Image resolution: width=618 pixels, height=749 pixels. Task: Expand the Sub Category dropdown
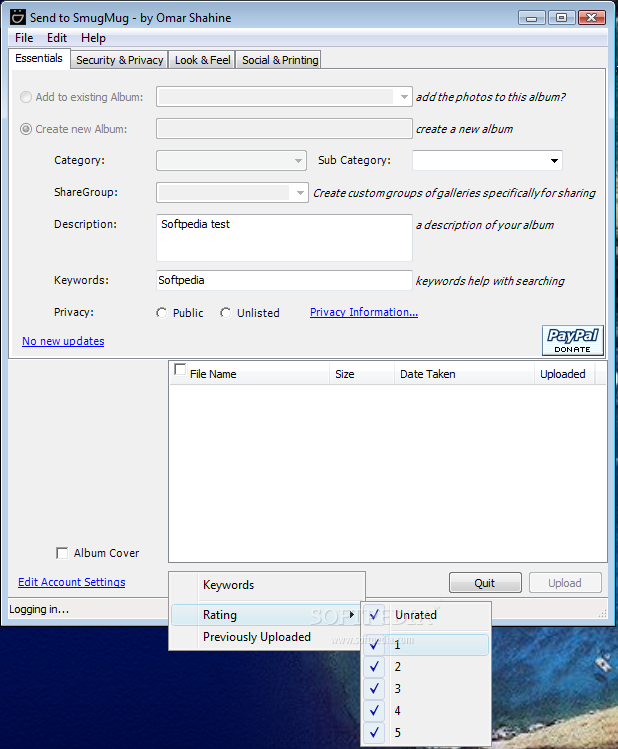pyautogui.click(x=554, y=160)
